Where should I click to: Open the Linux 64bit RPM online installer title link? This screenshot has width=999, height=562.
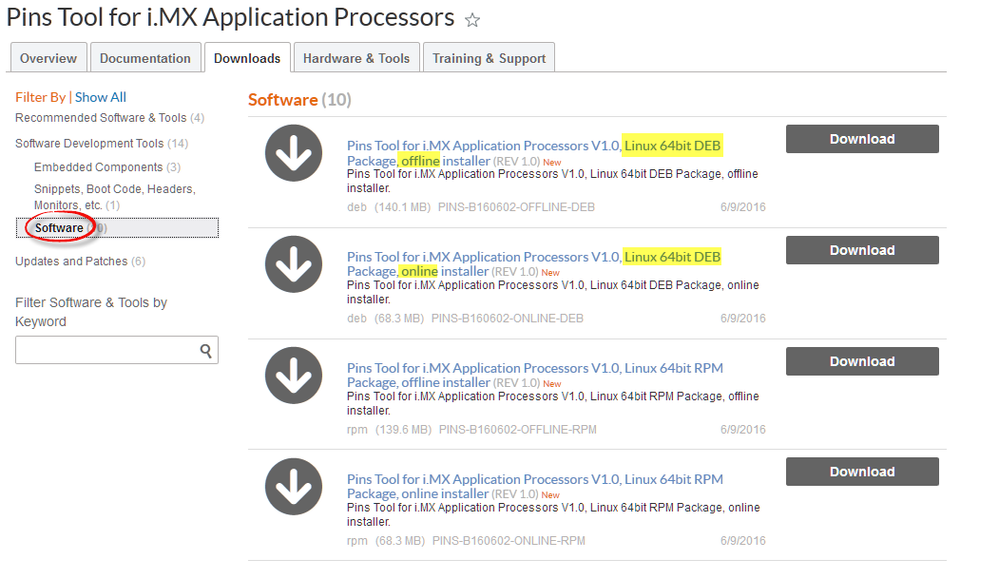click(x=535, y=486)
